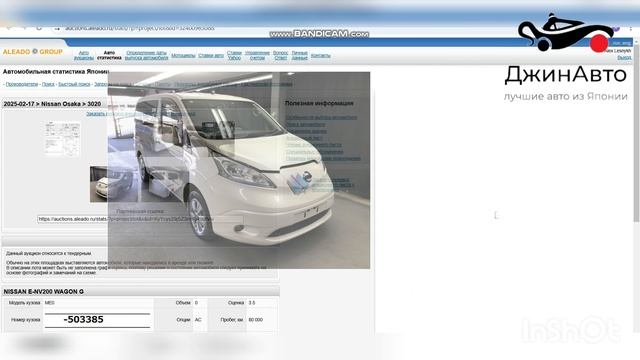640x360 pixels.
Task: Click the 80 000 mileage value
Action: 256,320
